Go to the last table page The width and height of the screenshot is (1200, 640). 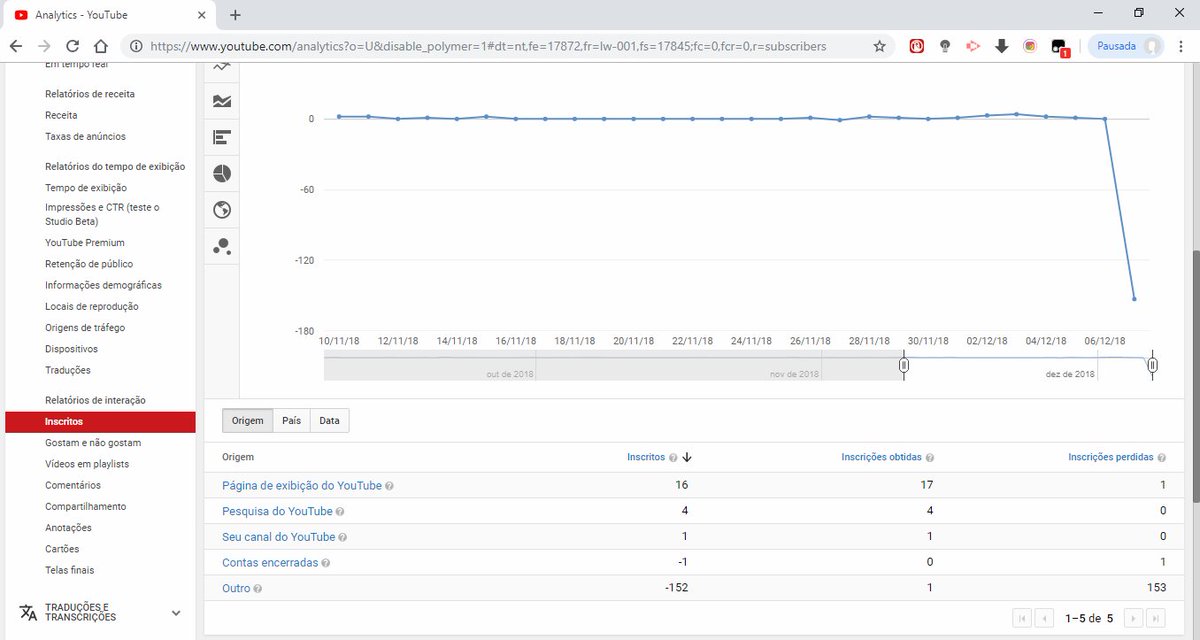click(x=1155, y=618)
